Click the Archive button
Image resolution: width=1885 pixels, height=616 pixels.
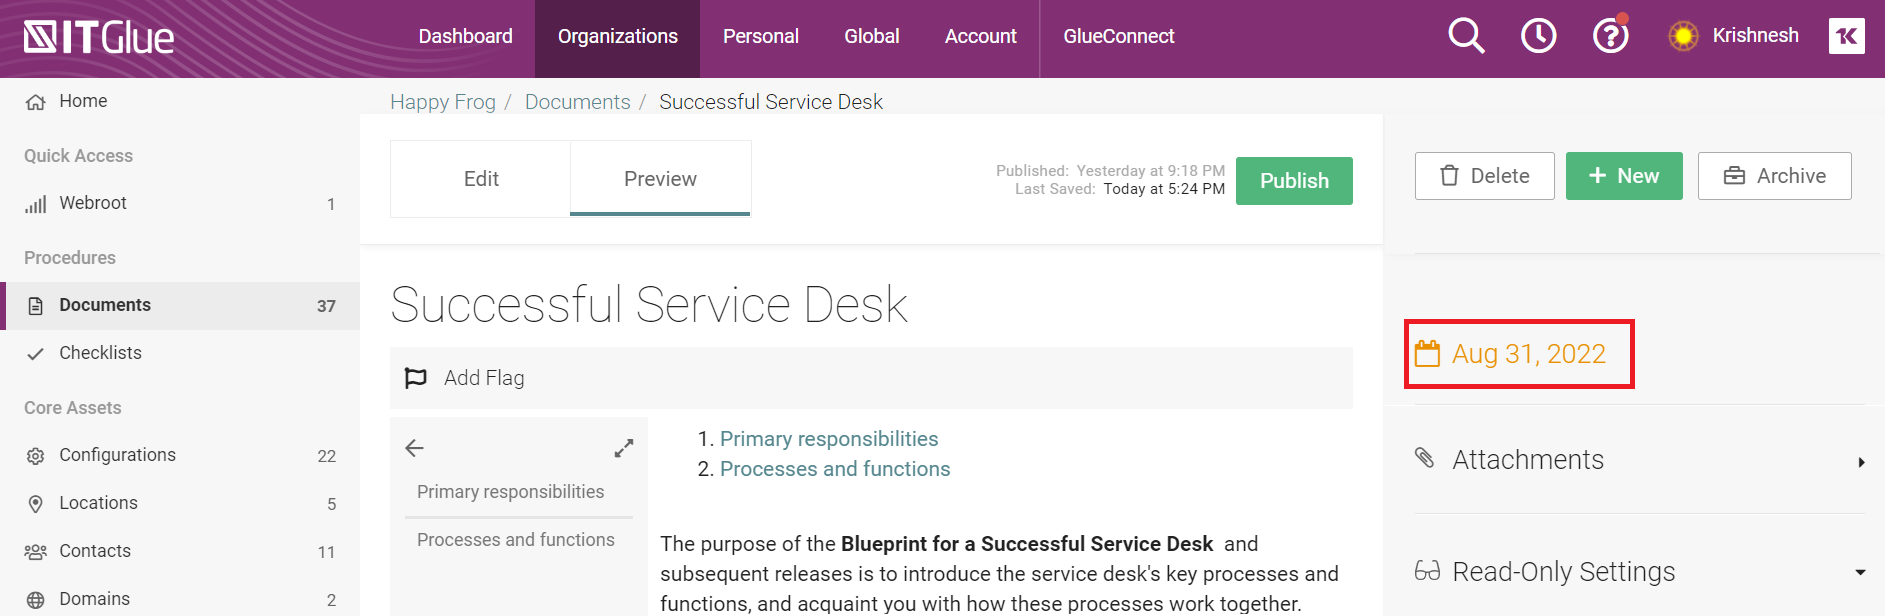pyautogui.click(x=1774, y=176)
